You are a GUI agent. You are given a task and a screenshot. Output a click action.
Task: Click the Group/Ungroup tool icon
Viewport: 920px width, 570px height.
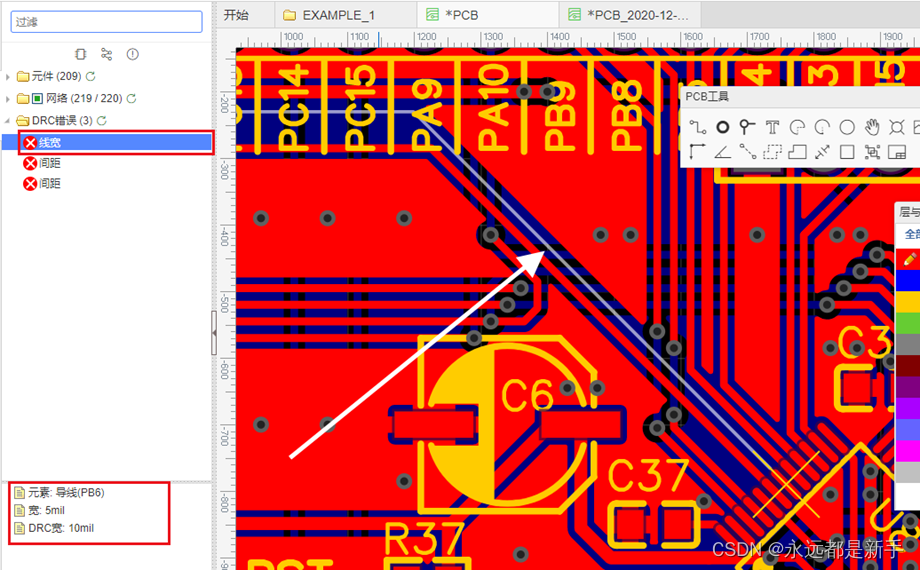[x=872, y=152]
